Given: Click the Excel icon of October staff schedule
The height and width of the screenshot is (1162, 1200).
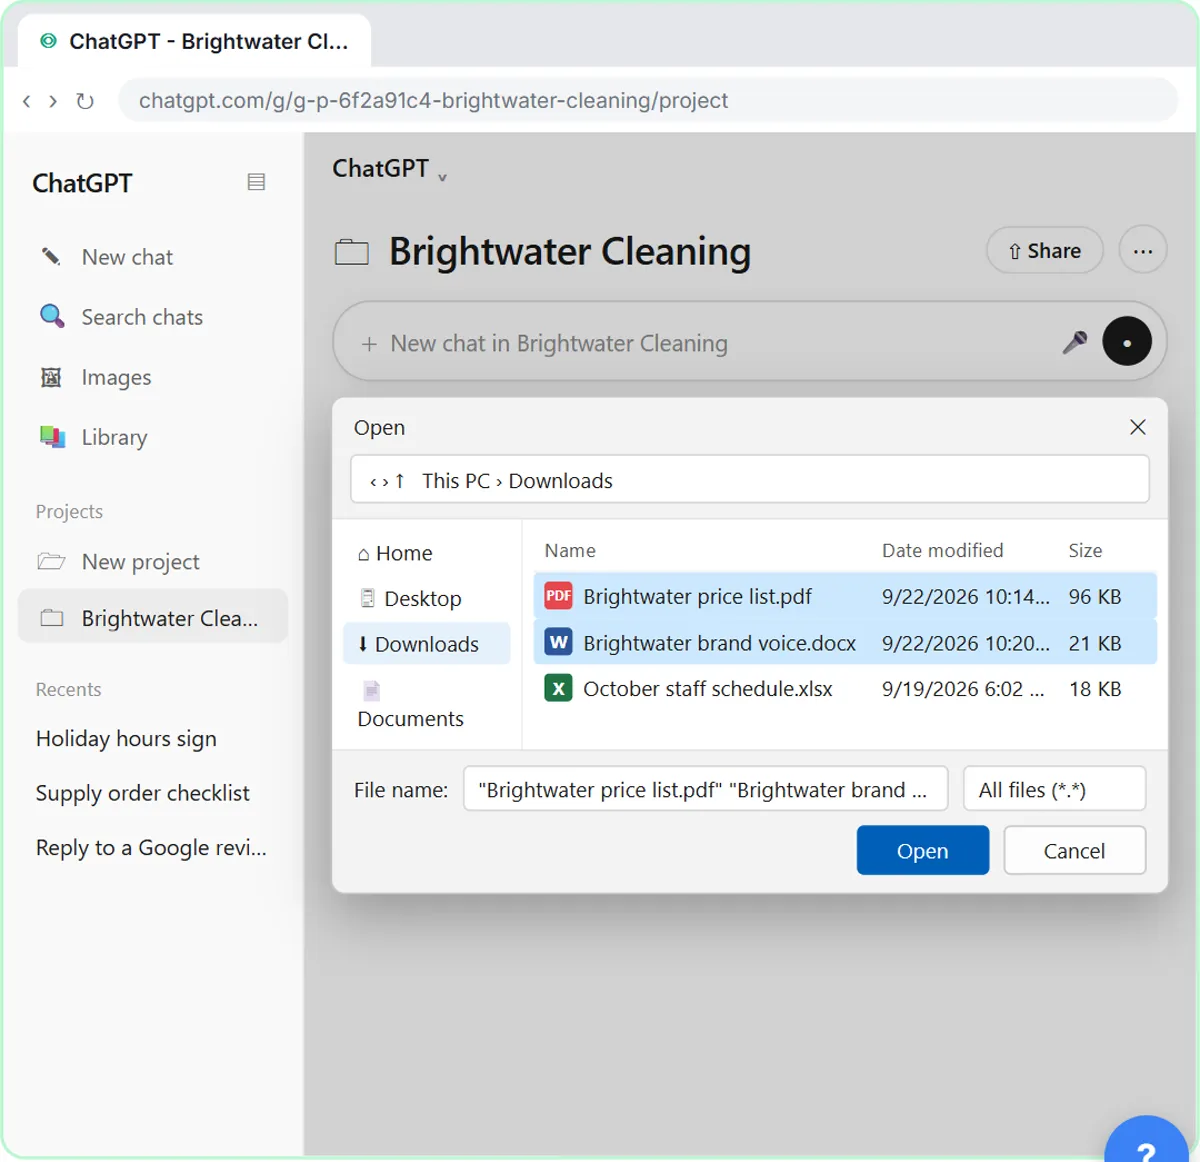Looking at the screenshot, I should point(558,688).
